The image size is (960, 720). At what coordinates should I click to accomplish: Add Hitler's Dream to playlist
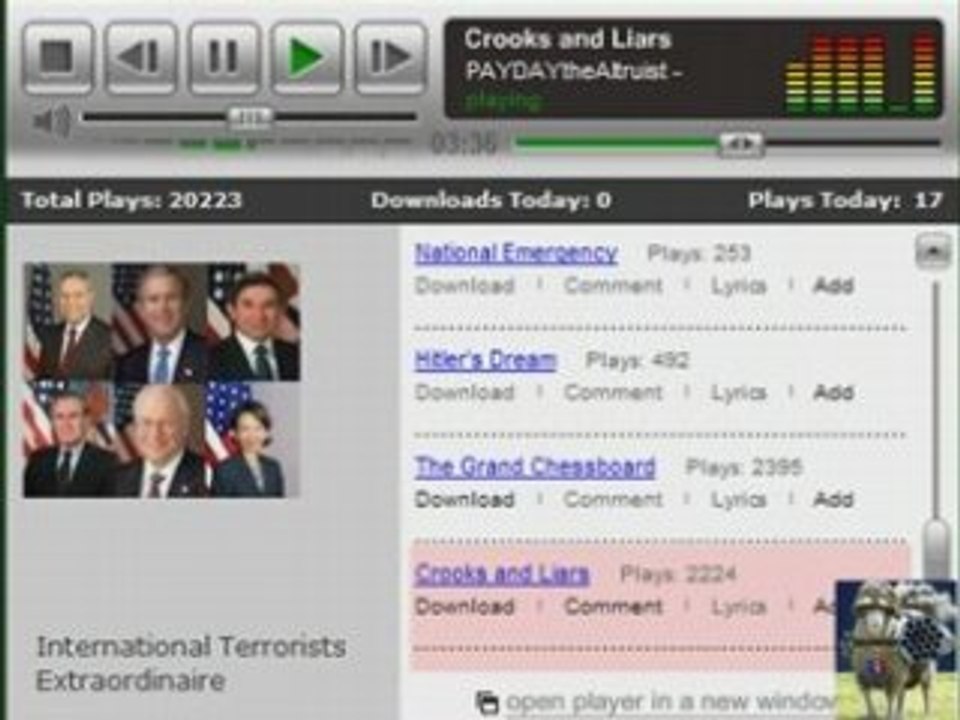tap(833, 392)
